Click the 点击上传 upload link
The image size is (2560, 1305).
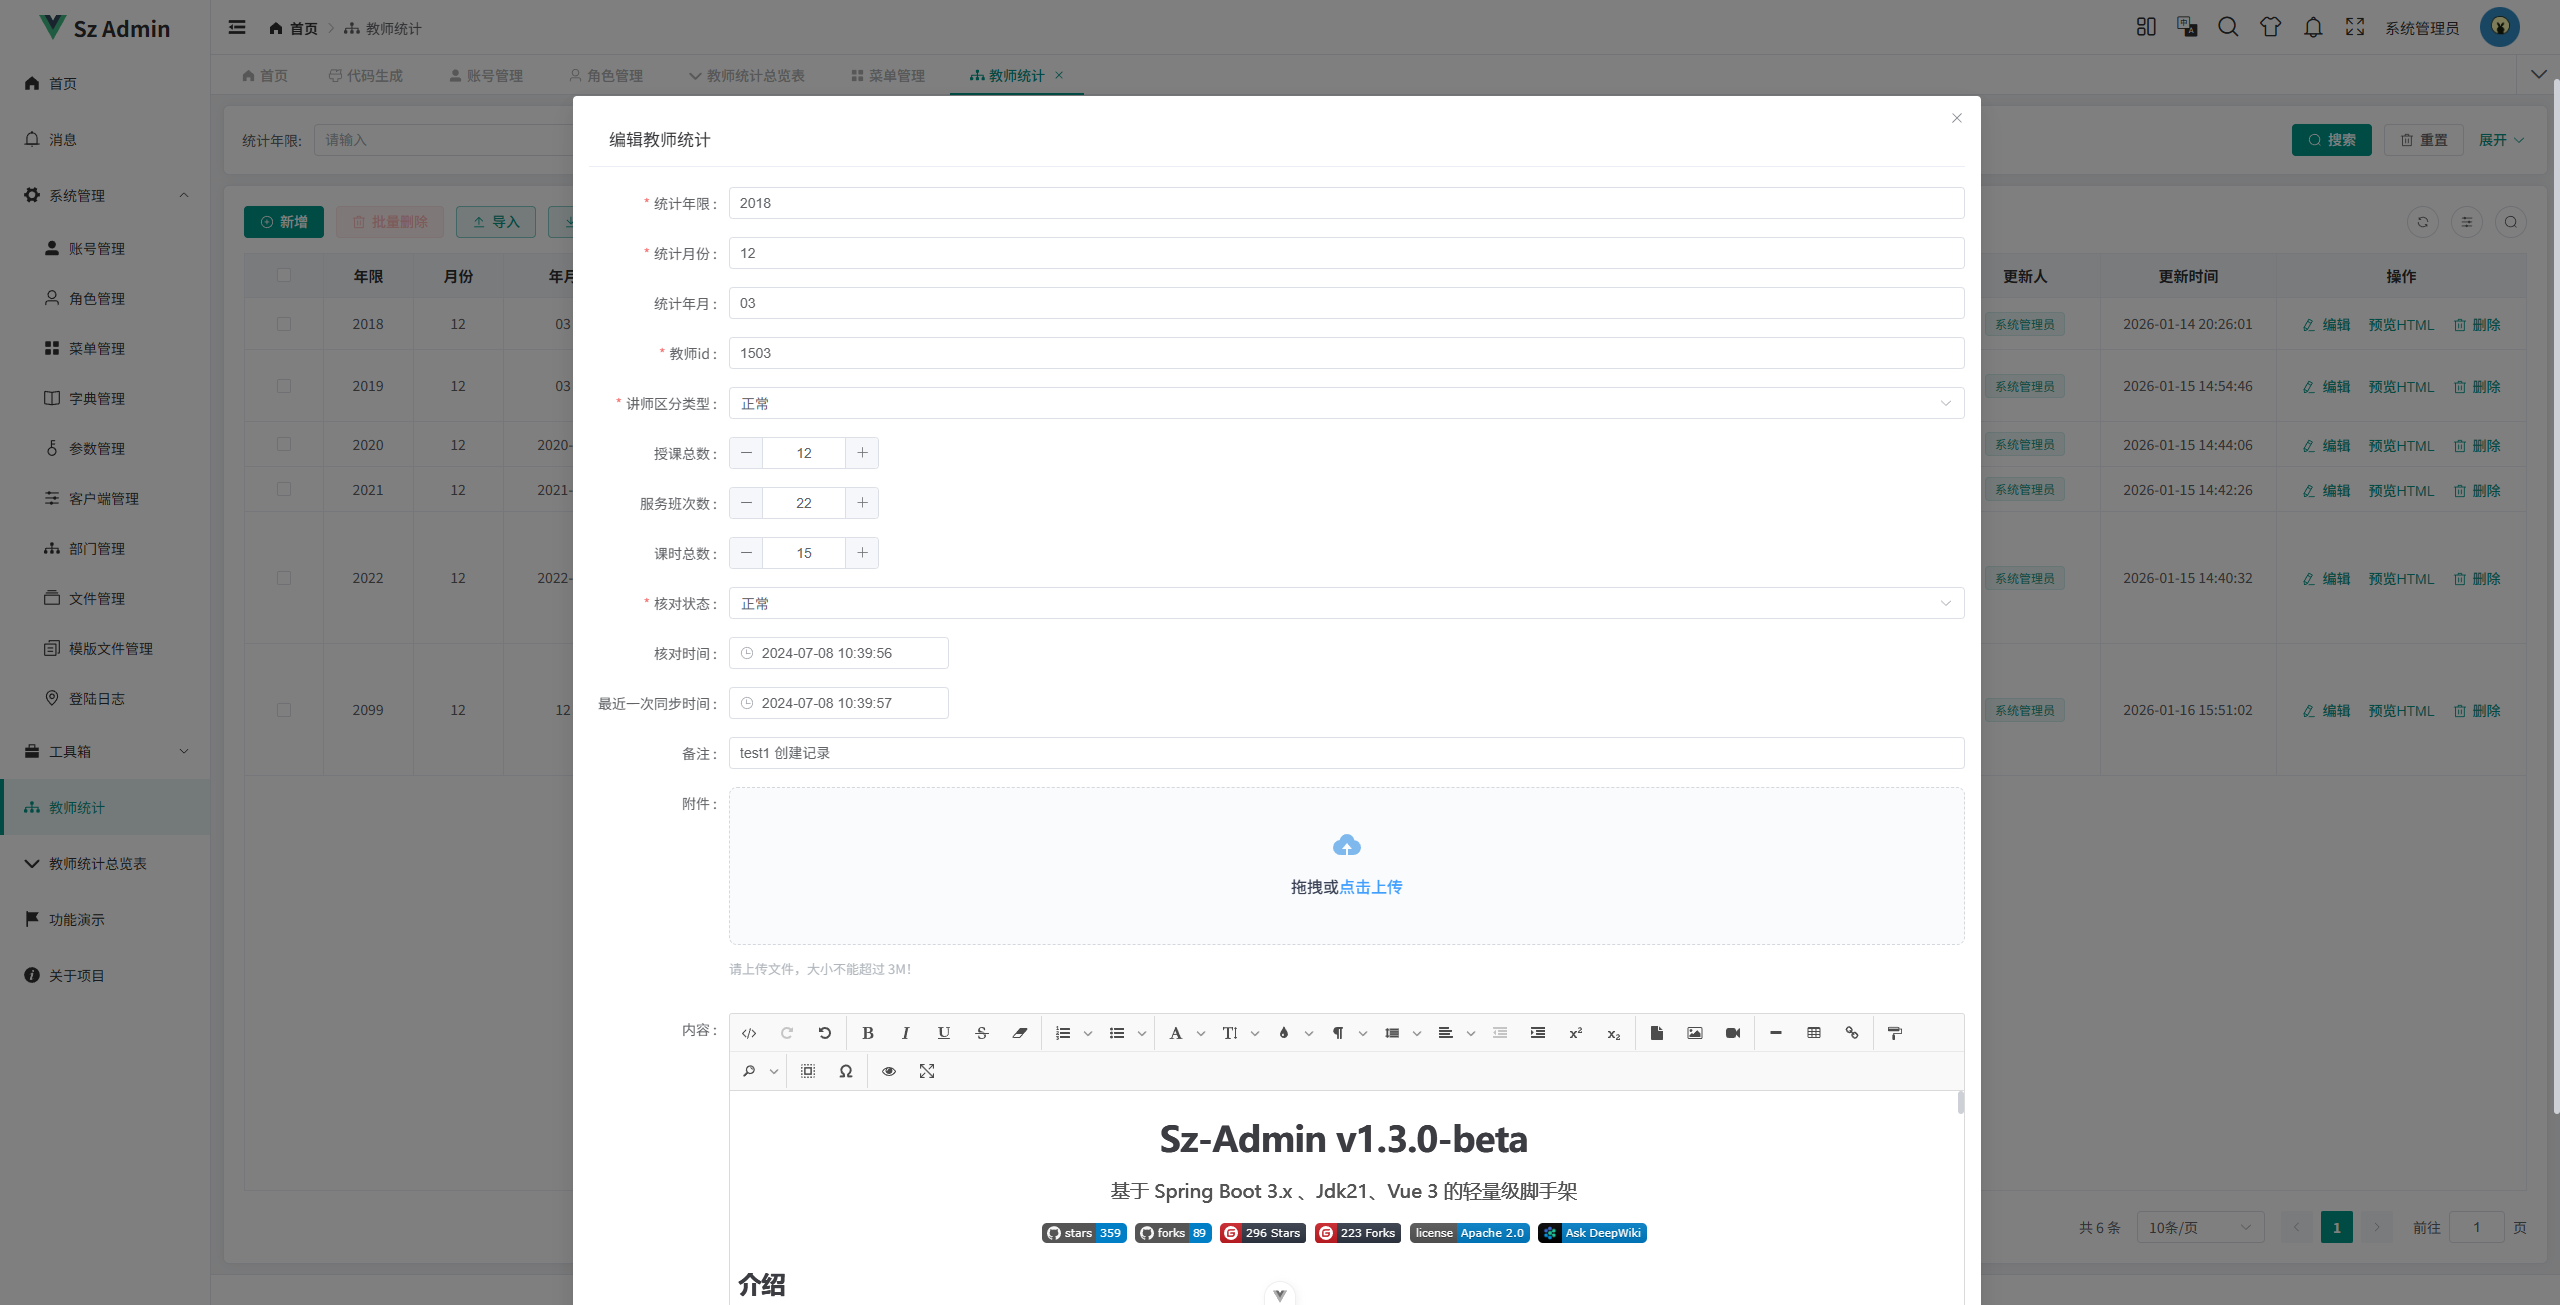pyautogui.click(x=1370, y=887)
